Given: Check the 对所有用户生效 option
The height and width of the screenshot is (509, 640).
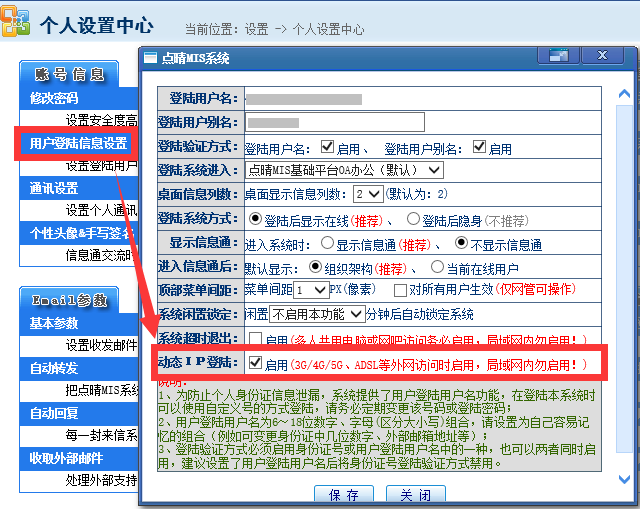Looking at the screenshot, I should (x=400, y=289).
